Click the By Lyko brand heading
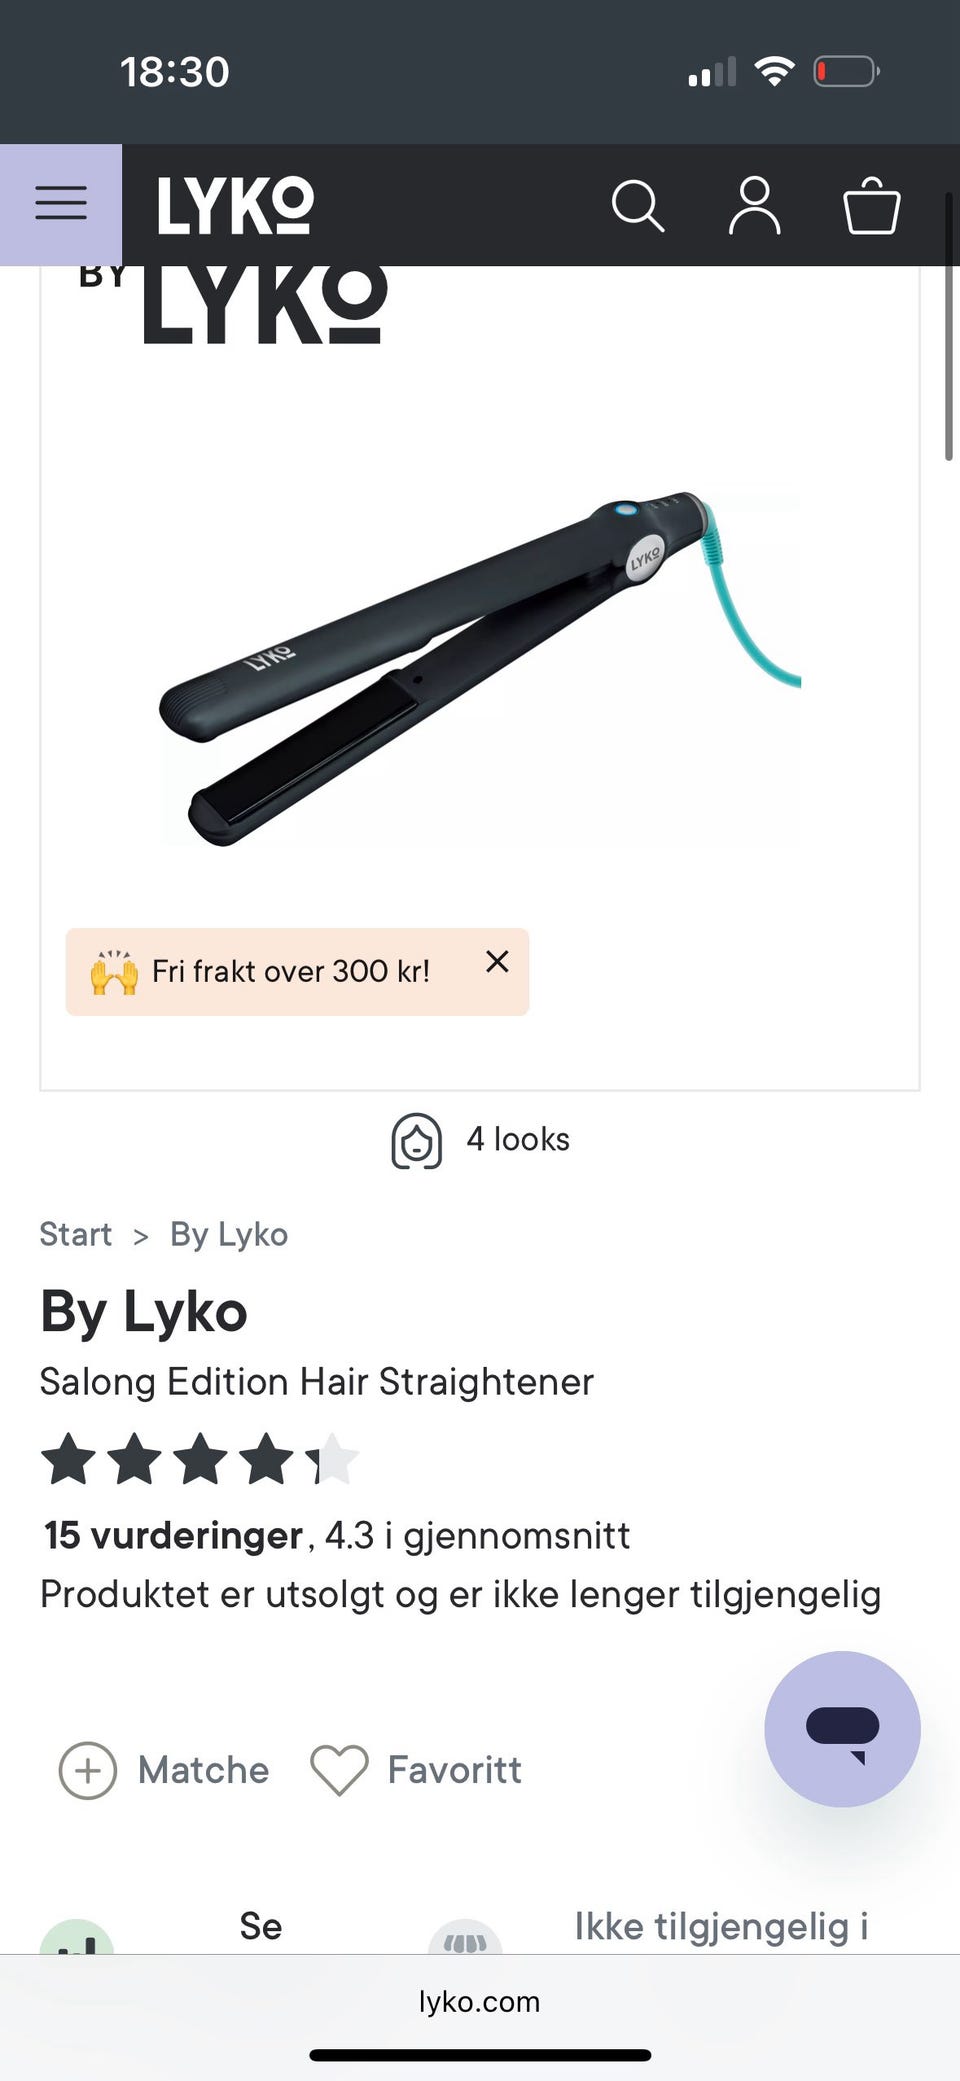Screen dimensions: 960x2081 (x=144, y=1312)
